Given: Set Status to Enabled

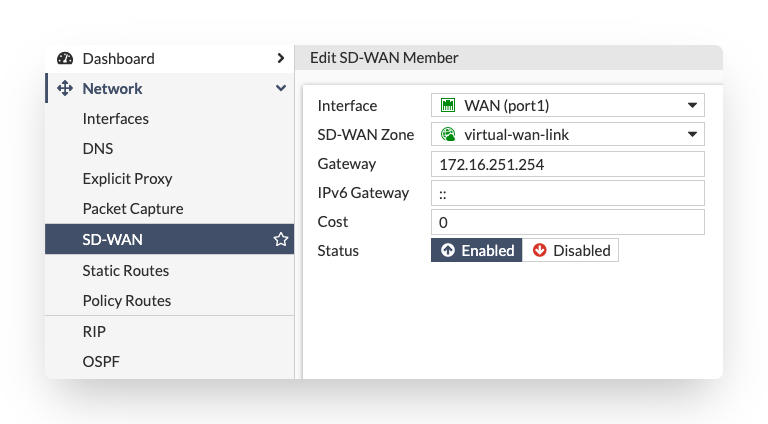Looking at the screenshot, I should tap(477, 250).
